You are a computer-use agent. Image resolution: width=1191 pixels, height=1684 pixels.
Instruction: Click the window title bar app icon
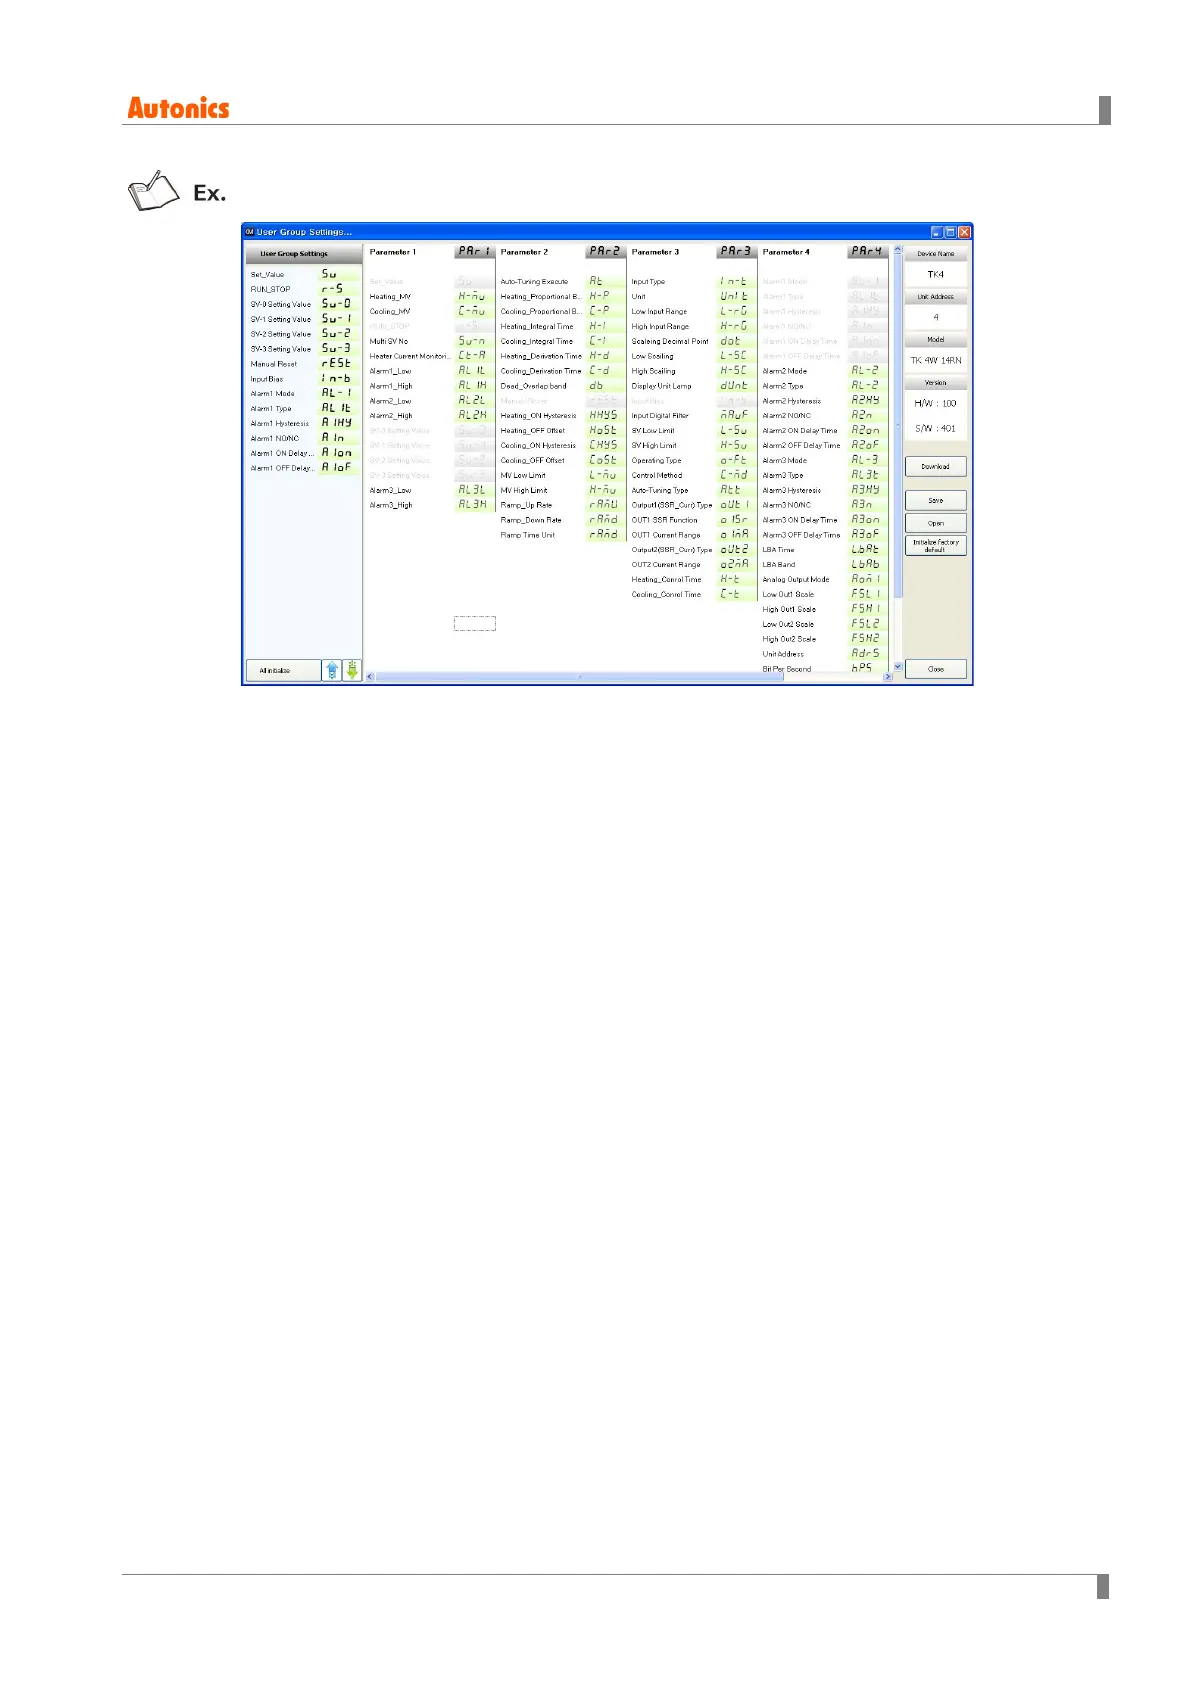click(250, 232)
